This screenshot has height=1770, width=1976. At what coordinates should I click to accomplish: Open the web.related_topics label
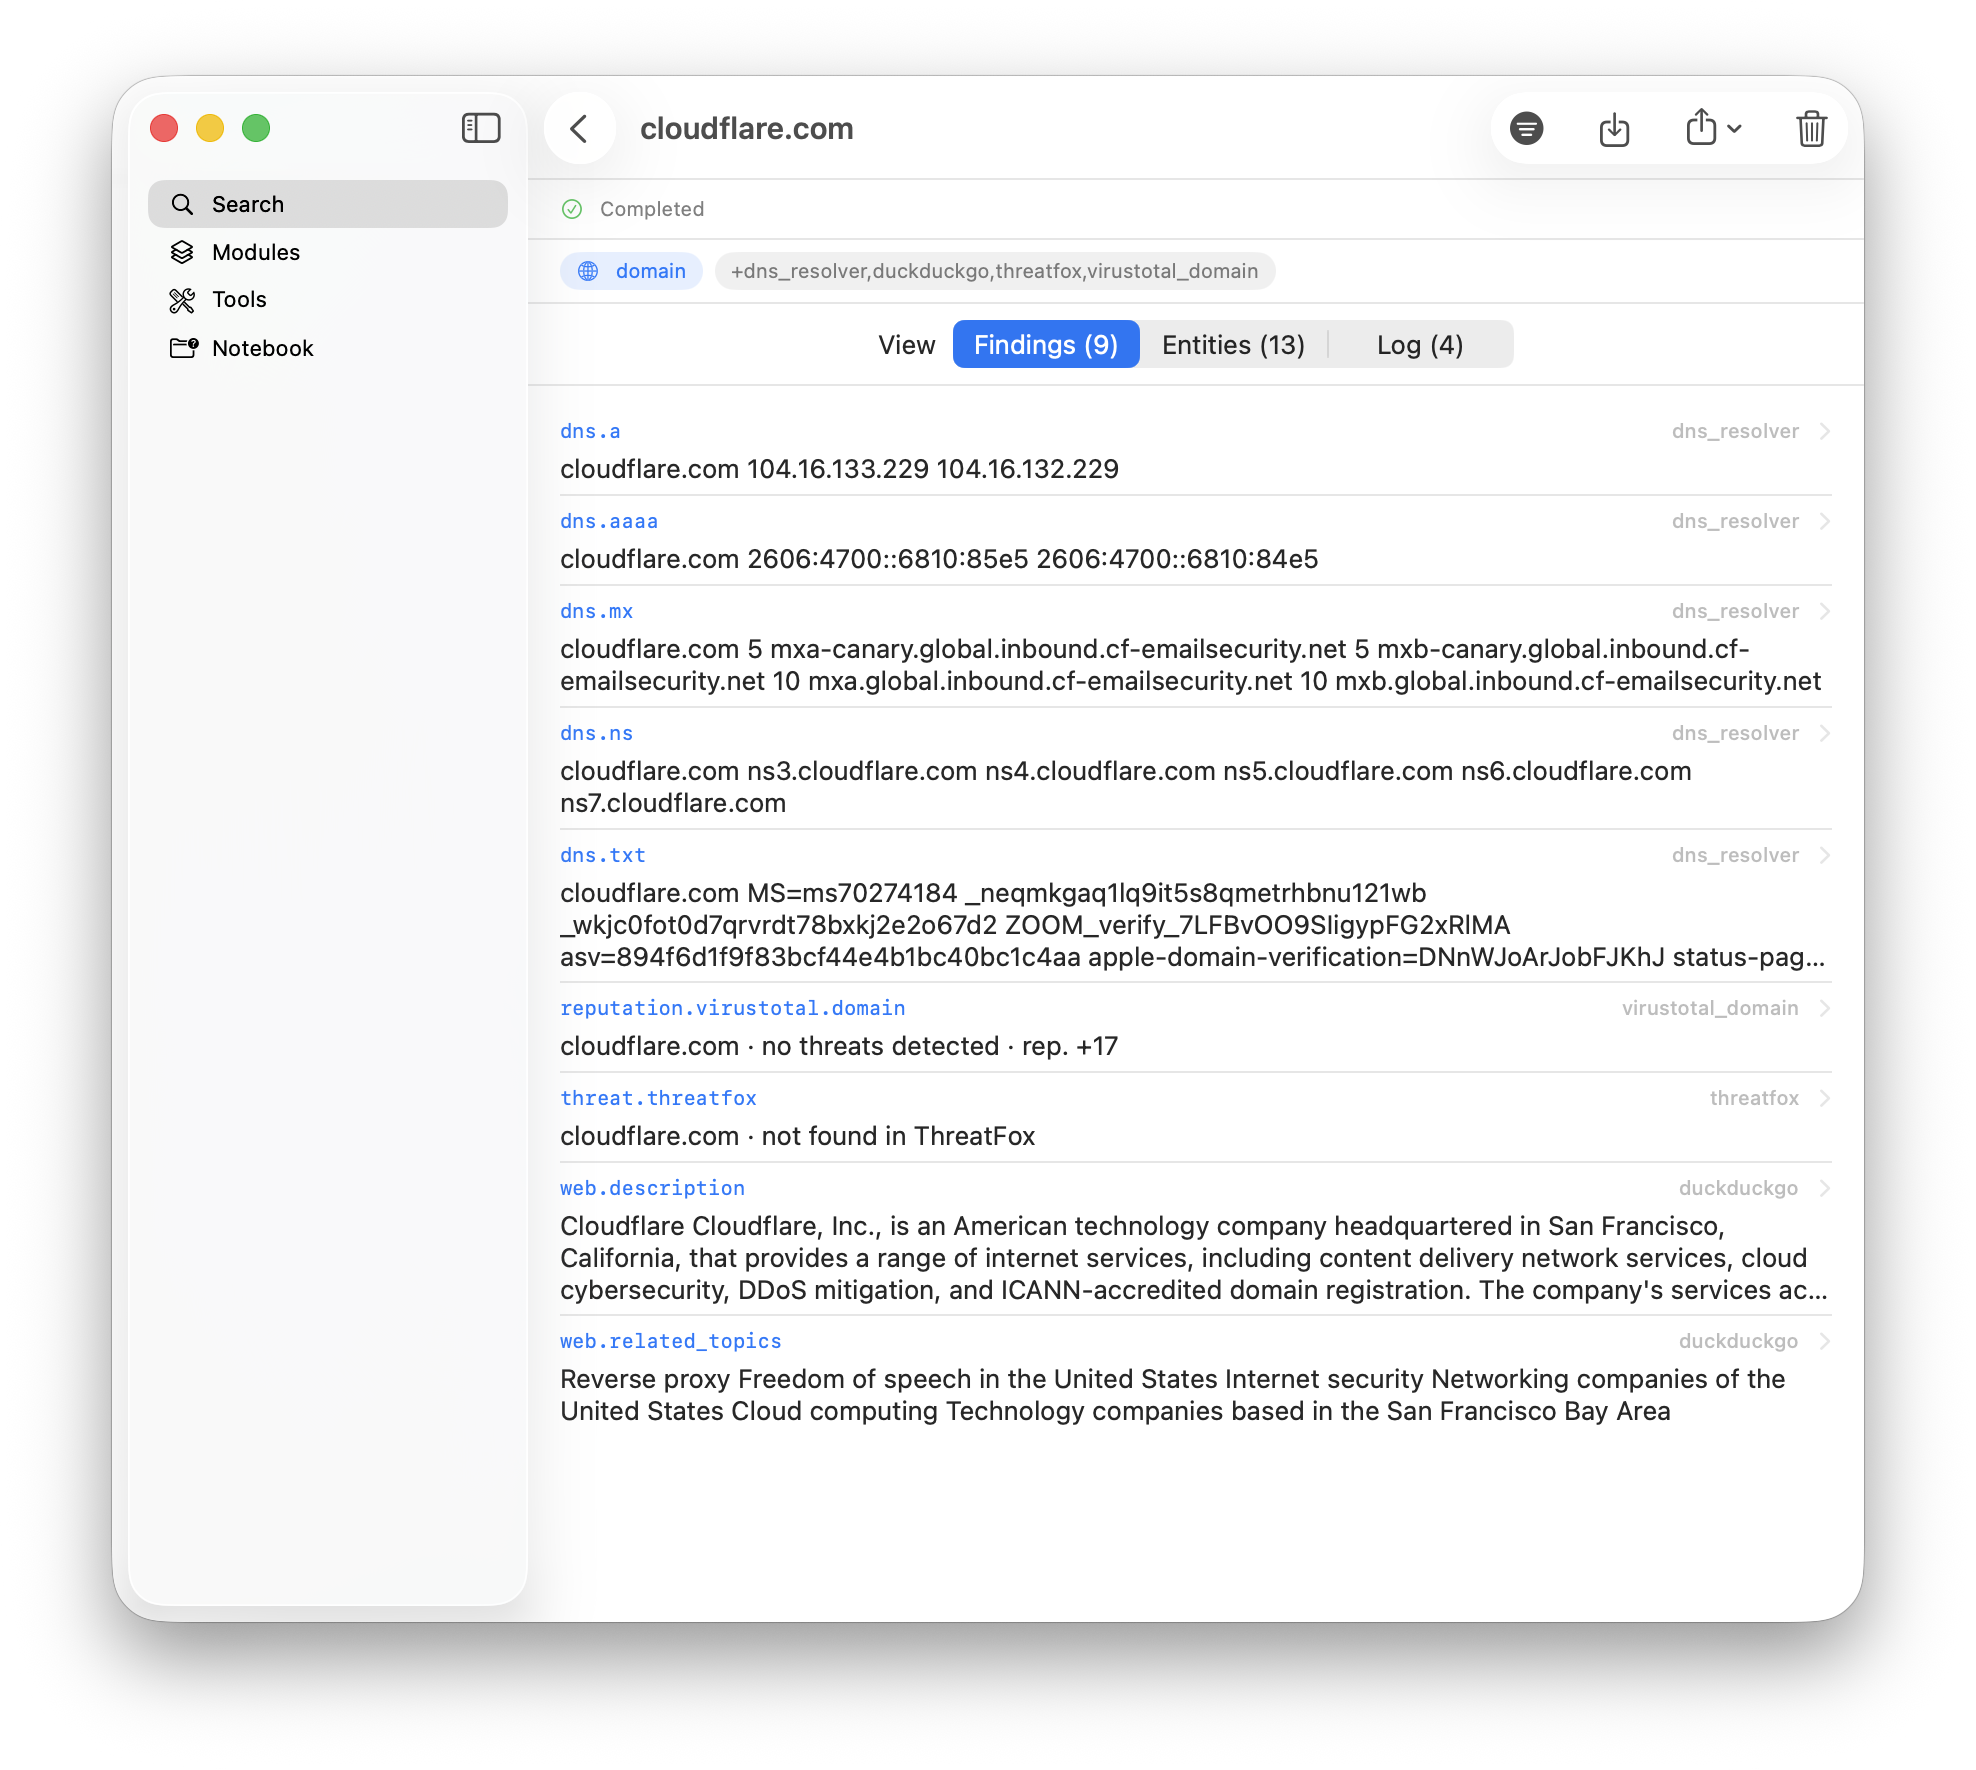671,1341
